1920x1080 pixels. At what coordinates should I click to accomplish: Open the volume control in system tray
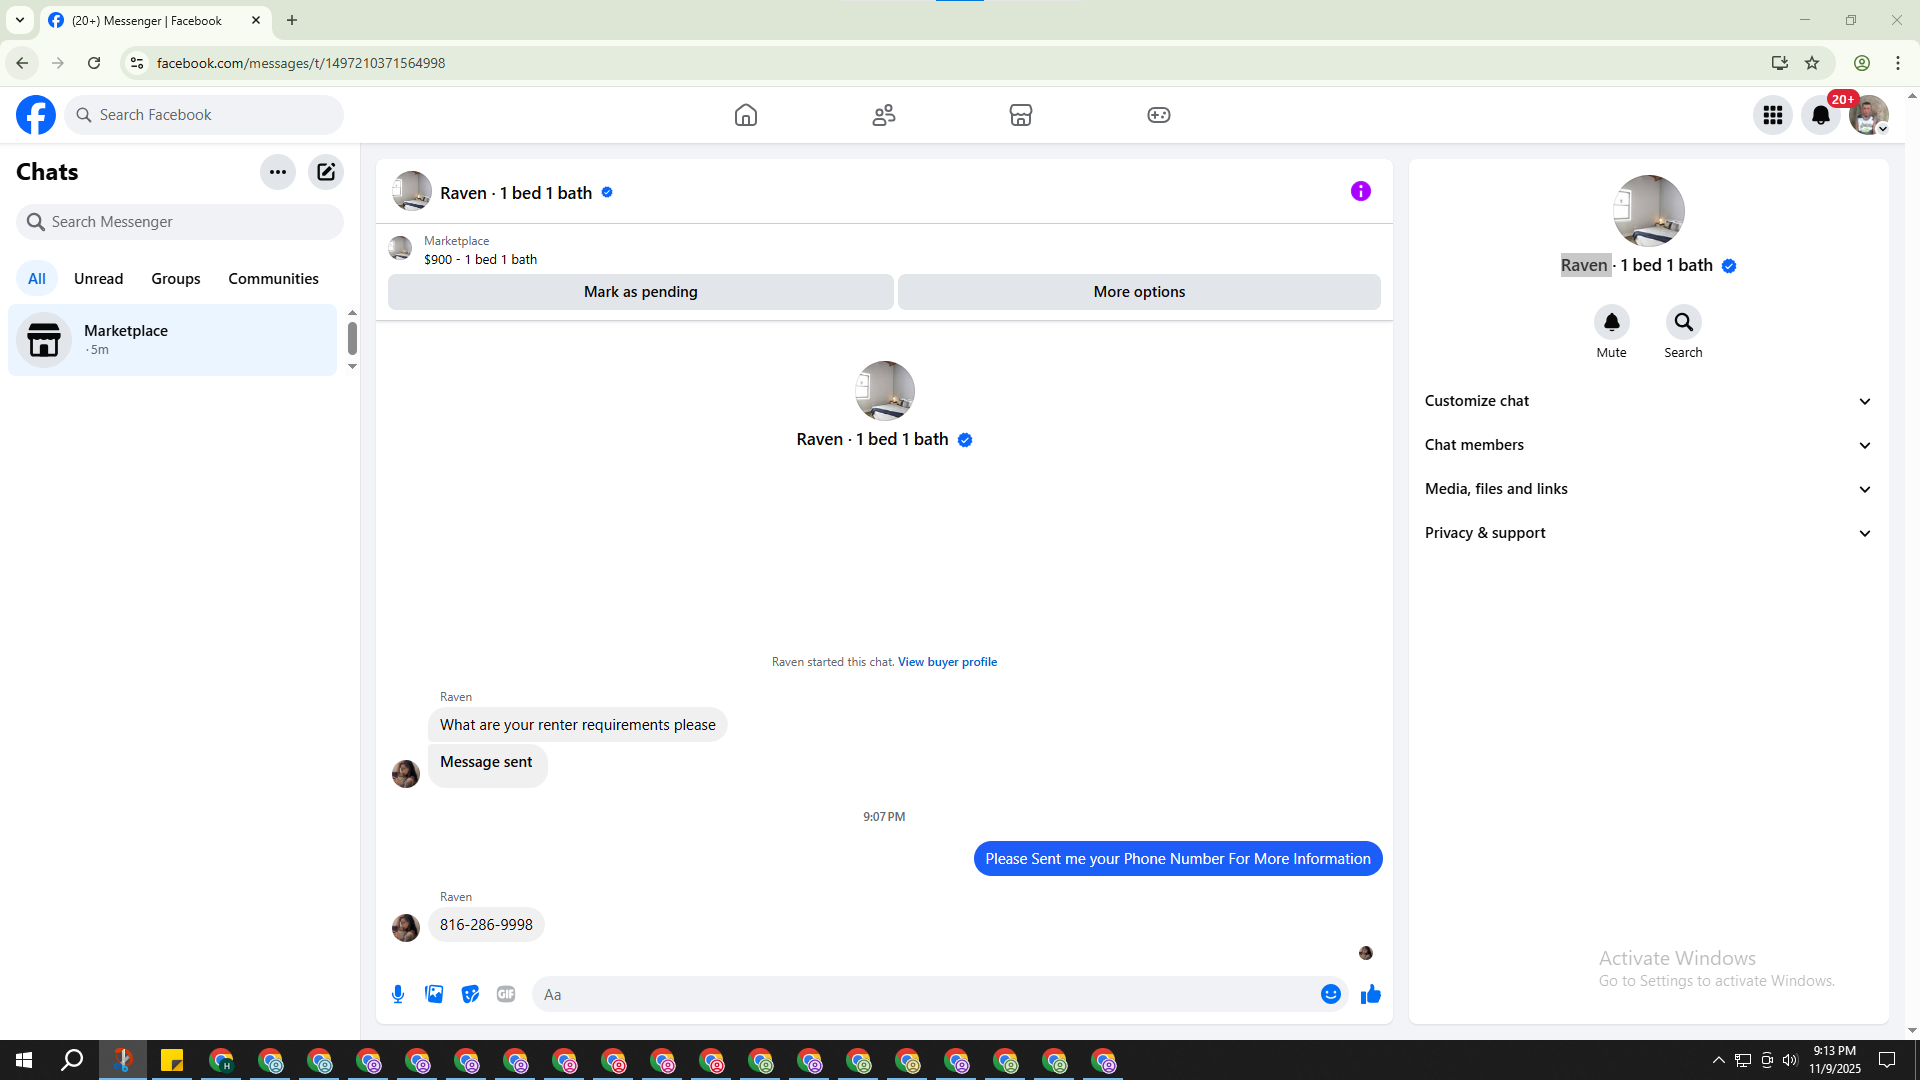pos(1790,1060)
